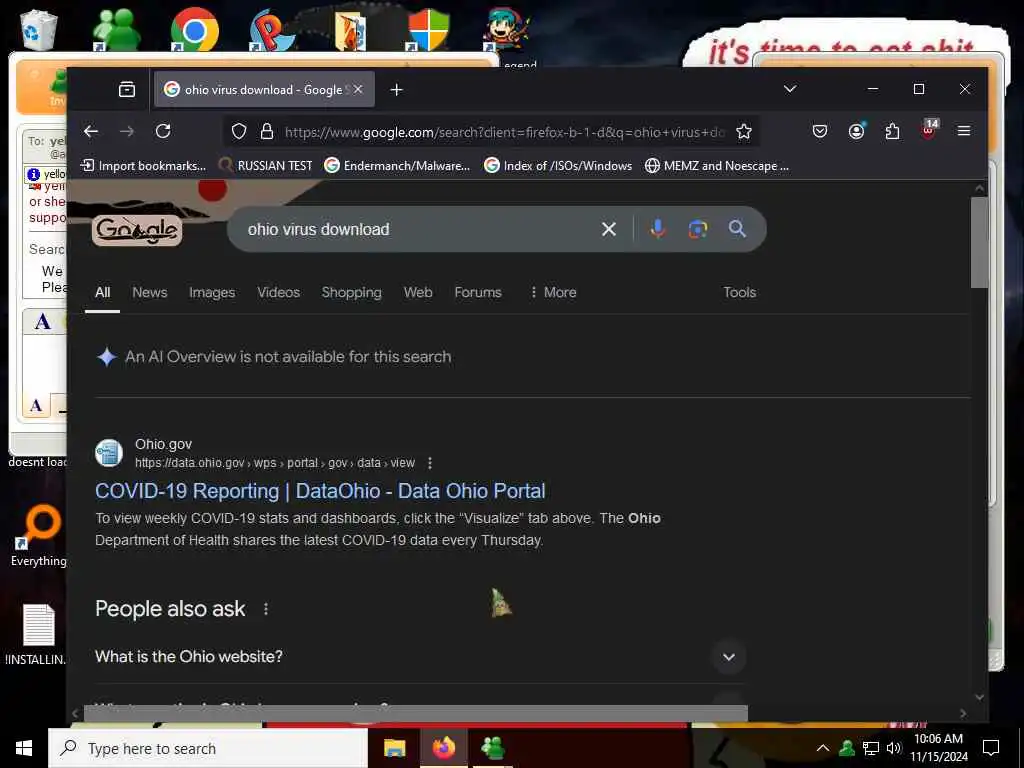
Task: Open the Index of /ISOs/Windows bookmark
Action: 558,166
